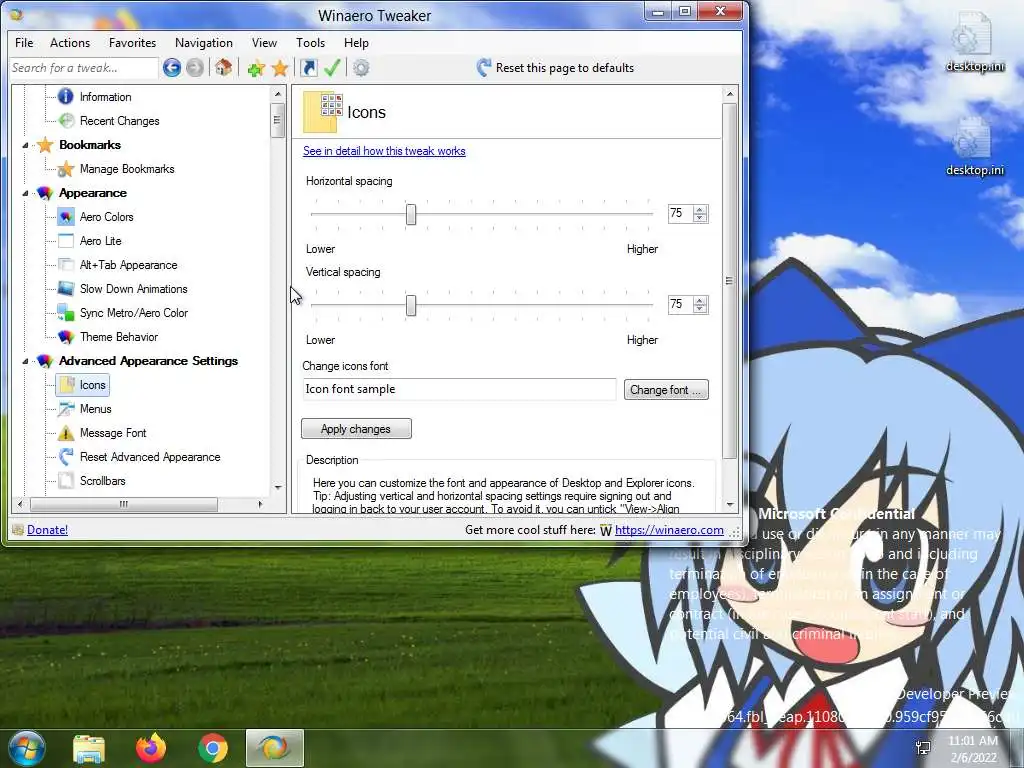1024x768 pixels.
Task: Click the Aero Colors icon
Action: tap(66, 217)
